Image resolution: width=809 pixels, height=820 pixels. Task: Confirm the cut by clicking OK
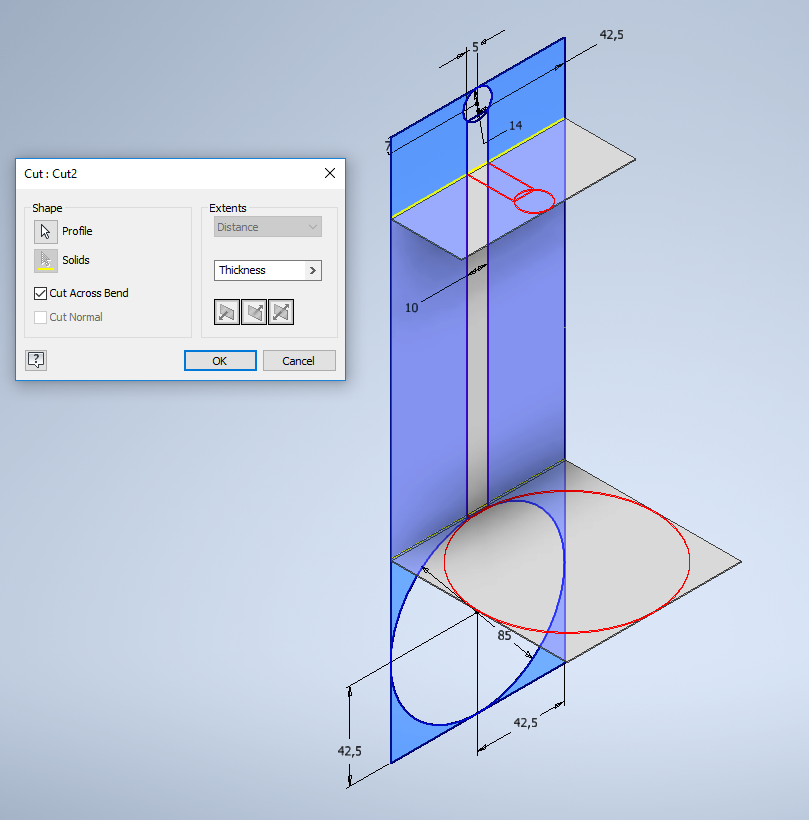click(x=219, y=360)
